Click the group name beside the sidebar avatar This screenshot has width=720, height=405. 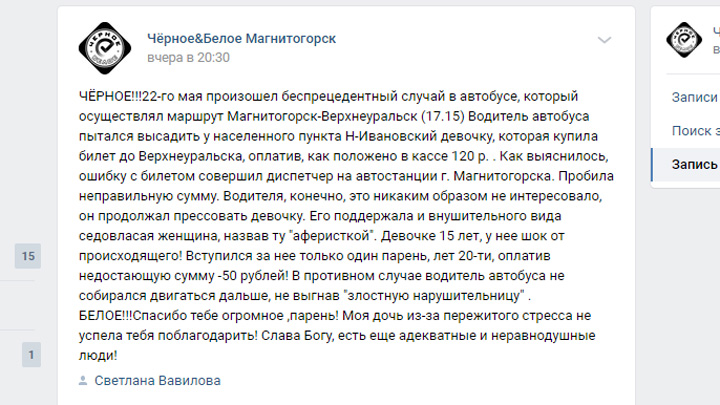(x=716, y=31)
